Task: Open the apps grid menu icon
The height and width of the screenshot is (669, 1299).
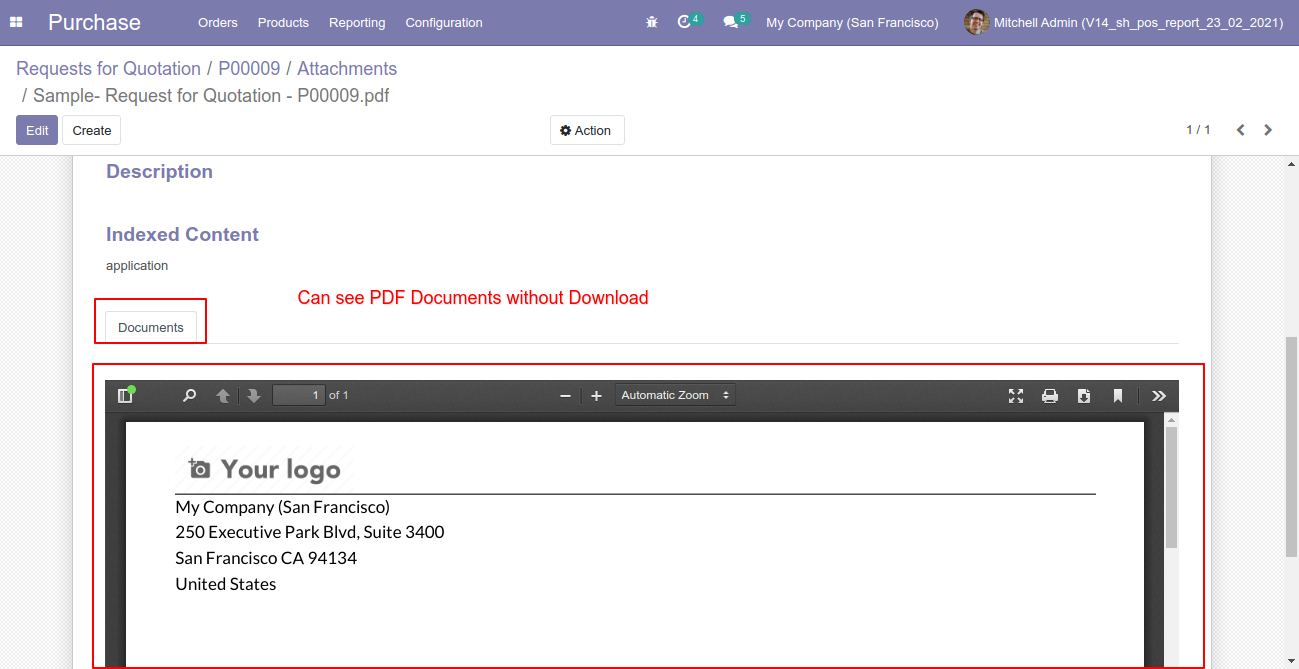Action: tap(16, 22)
